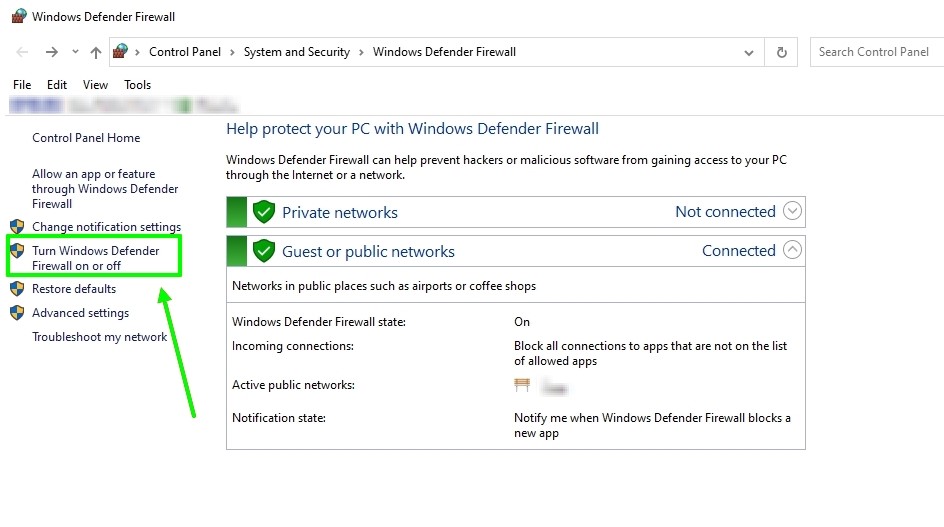Click shield icon beside Advanced settings
Screen dimensions: 944x527
(17, 313)
